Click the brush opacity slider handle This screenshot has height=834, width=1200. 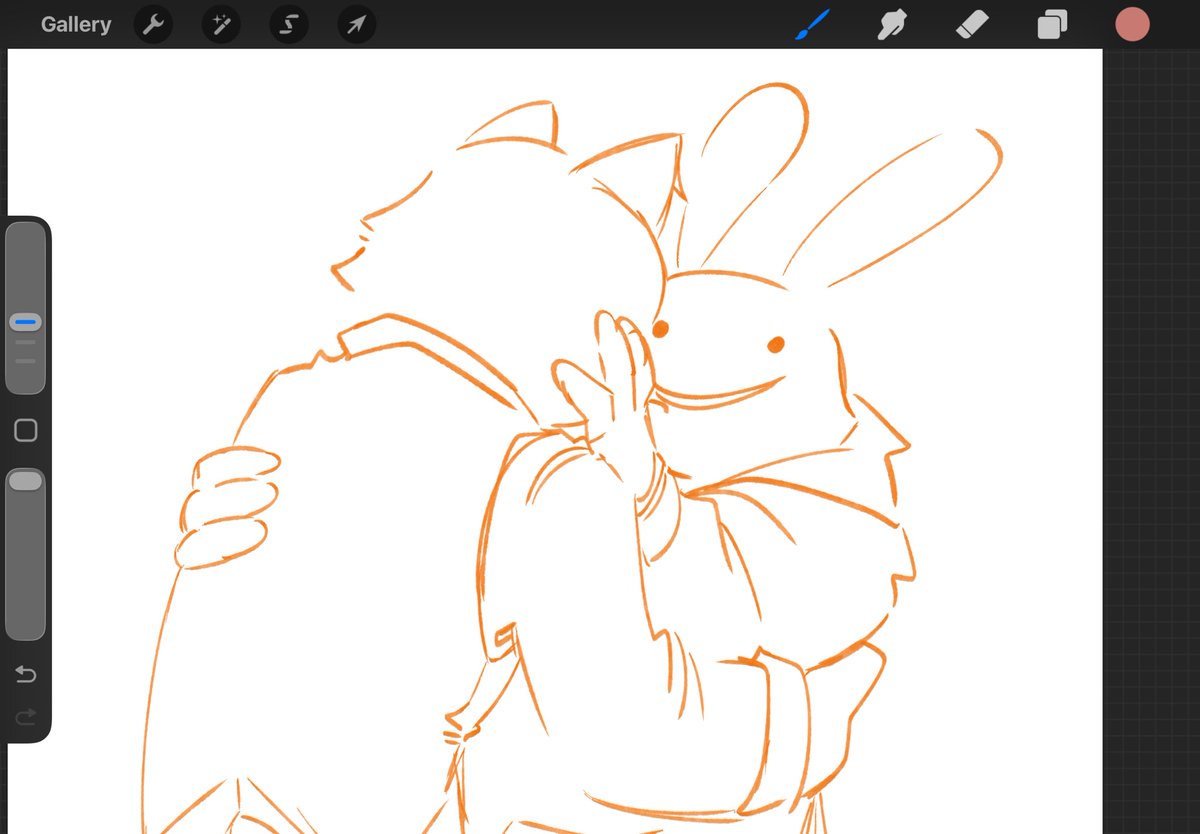click(25, 481)
